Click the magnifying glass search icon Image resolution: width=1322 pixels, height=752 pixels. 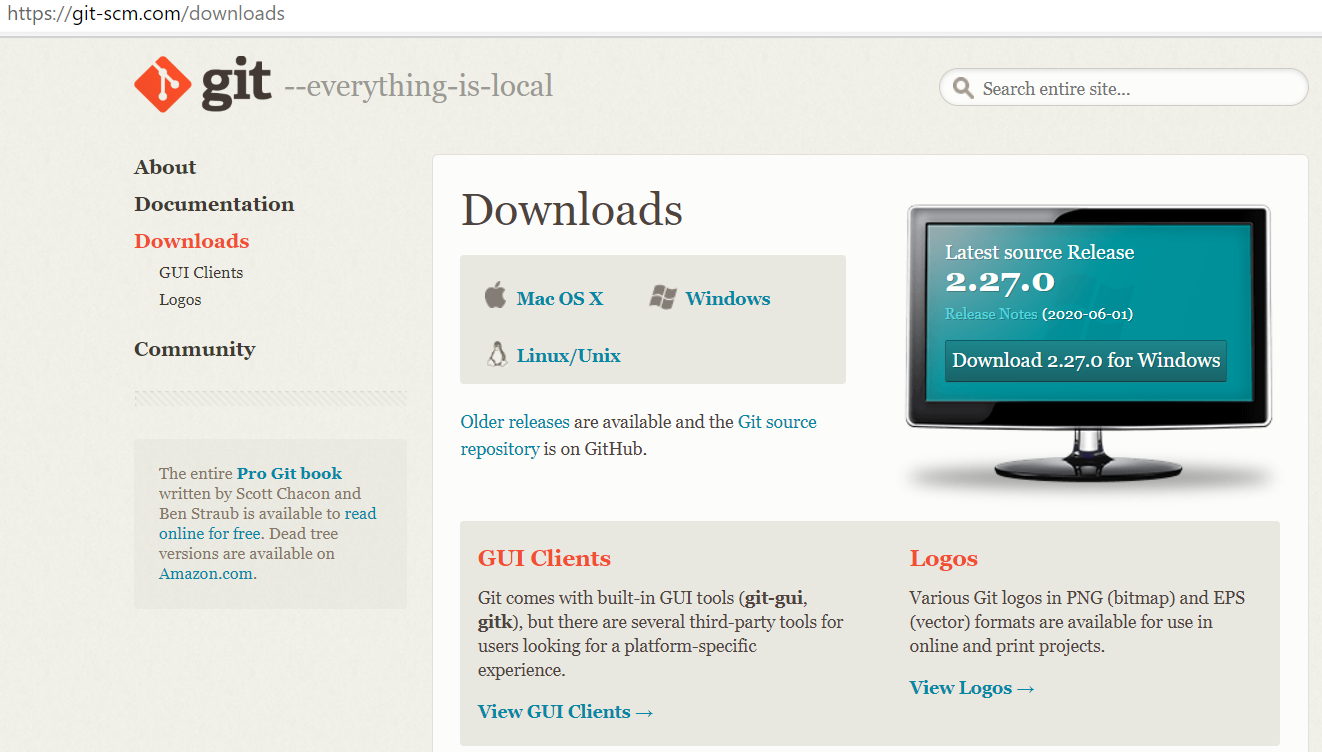tap(963, 88)
